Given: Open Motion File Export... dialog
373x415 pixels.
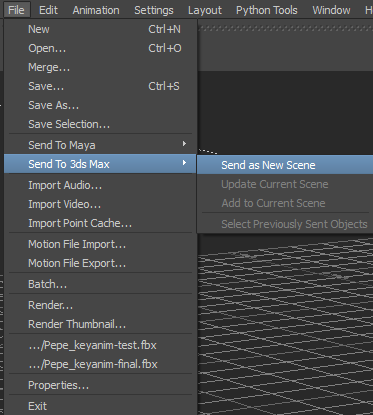Looking at the screenshot, I should point(100,263).
